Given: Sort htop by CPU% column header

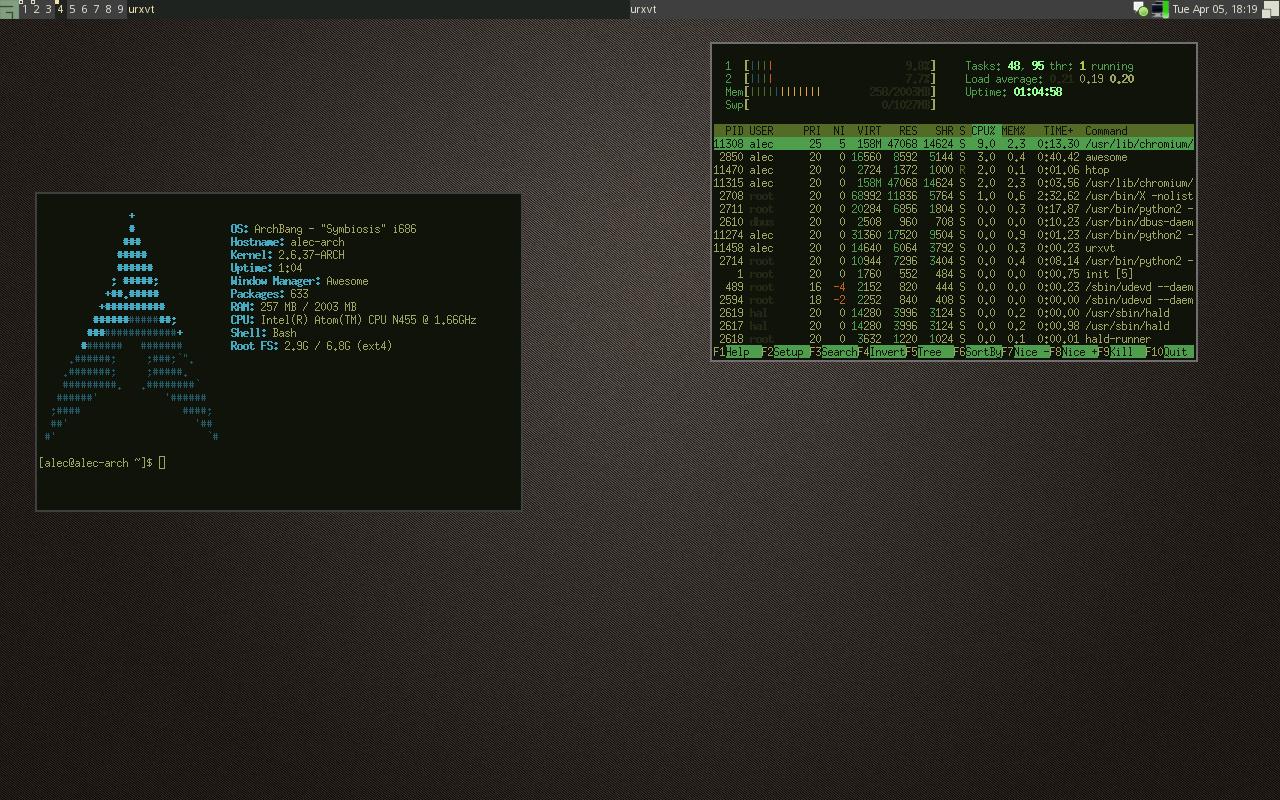Looking at the screenshot, I should [x=983, y=131].
